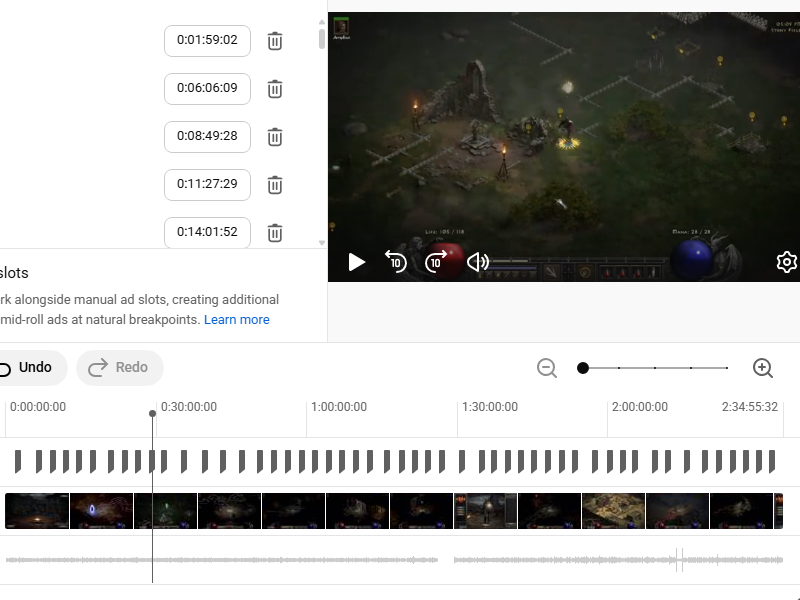
Task: Click the ad slots list scrollbar
Action: pos(321,39)
